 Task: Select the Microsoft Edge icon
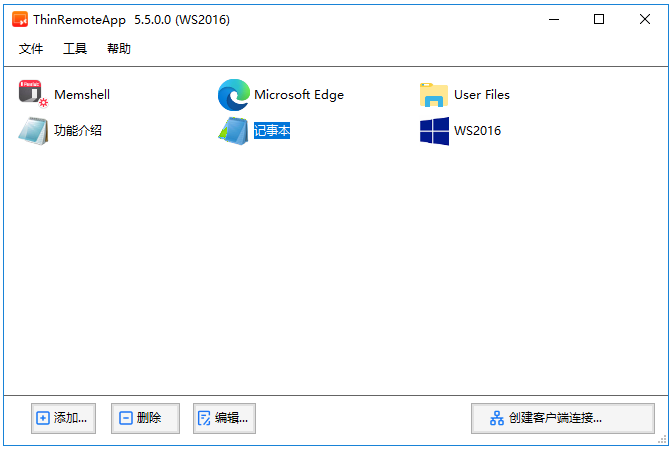(233, 95)
